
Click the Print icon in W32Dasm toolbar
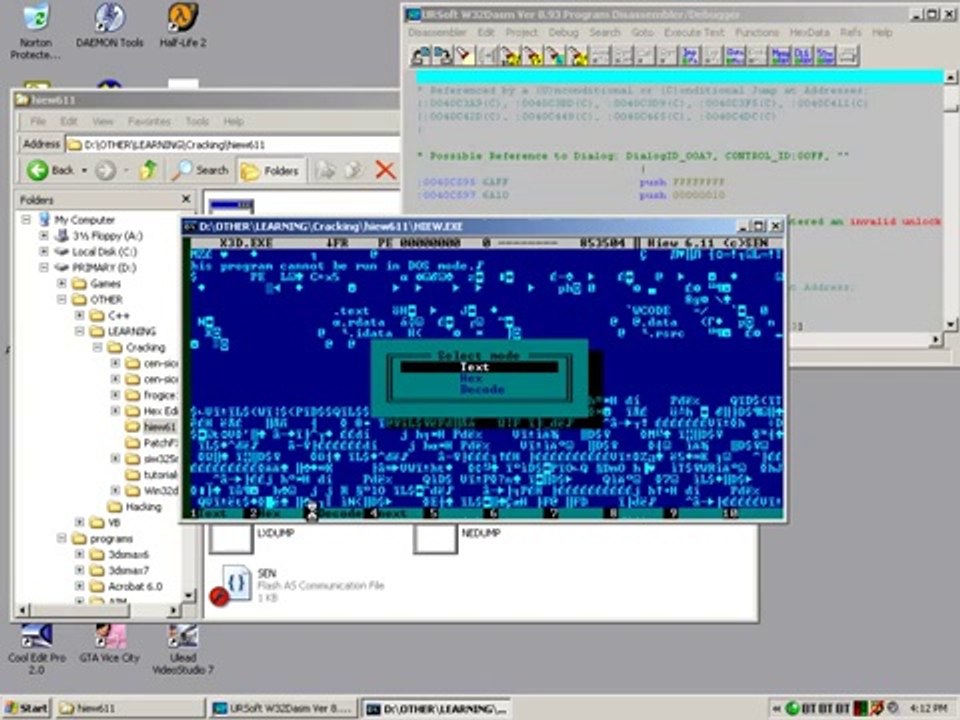(x=848, y=55)
